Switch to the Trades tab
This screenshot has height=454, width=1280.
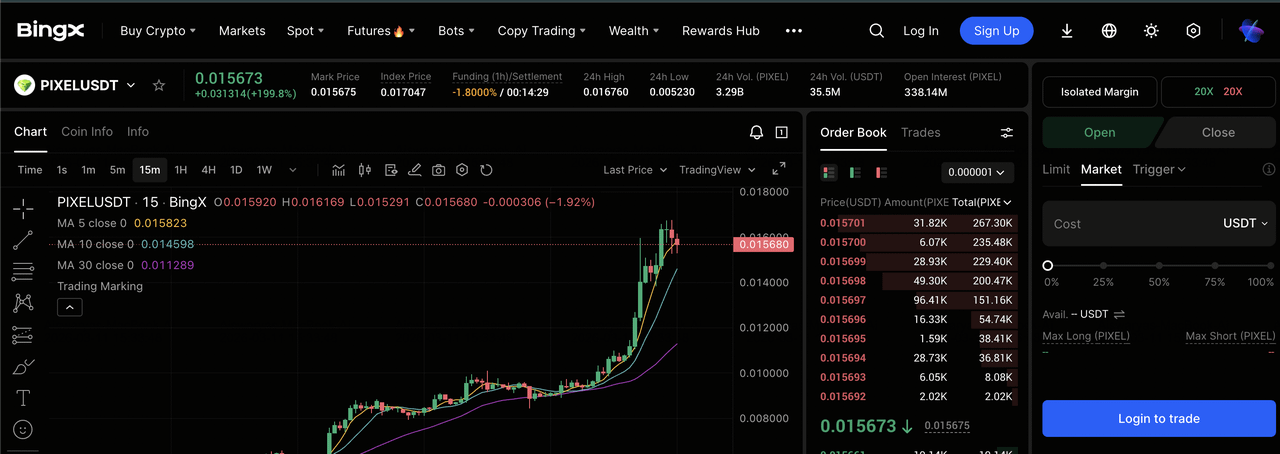tap(920, 132)
